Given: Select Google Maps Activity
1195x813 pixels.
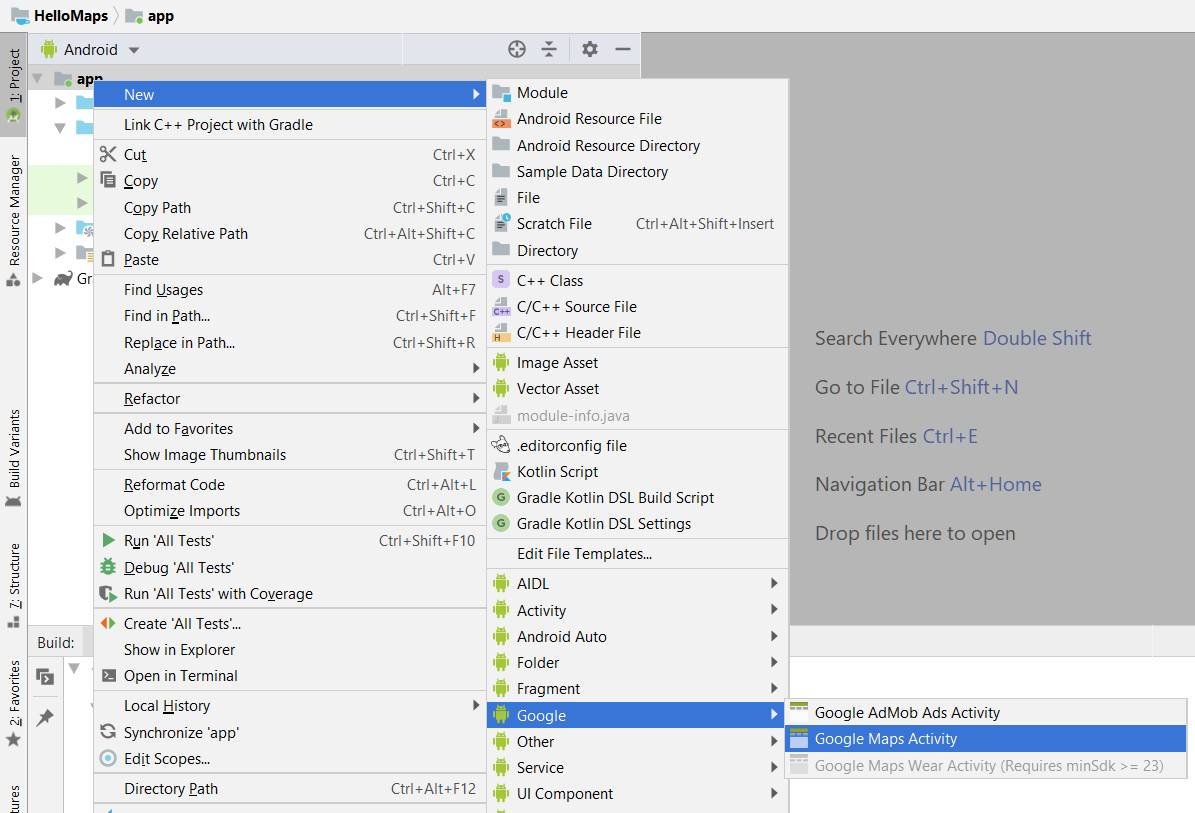Looking at the screenshot, I should click(x=985, y=738).
